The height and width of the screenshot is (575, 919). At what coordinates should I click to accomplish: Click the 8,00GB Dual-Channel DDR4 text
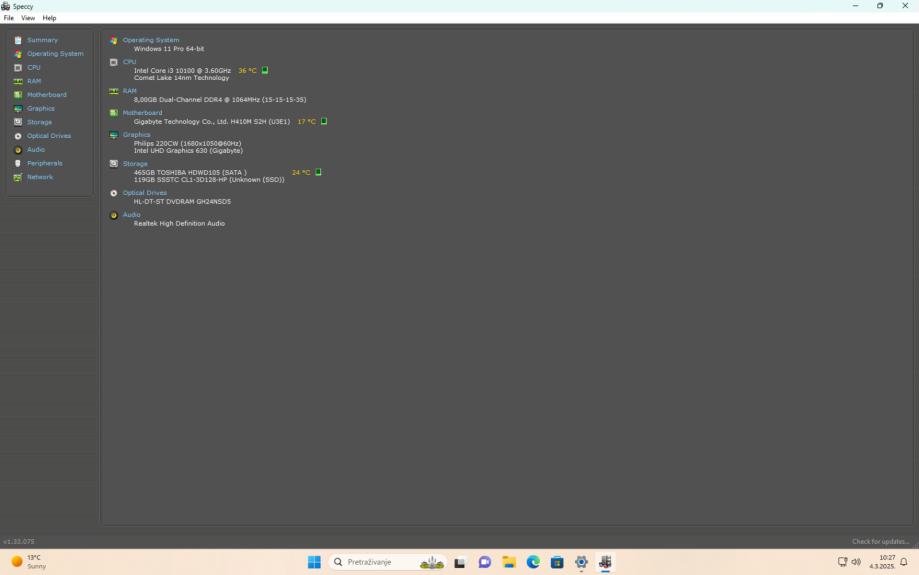coord(220,100)
